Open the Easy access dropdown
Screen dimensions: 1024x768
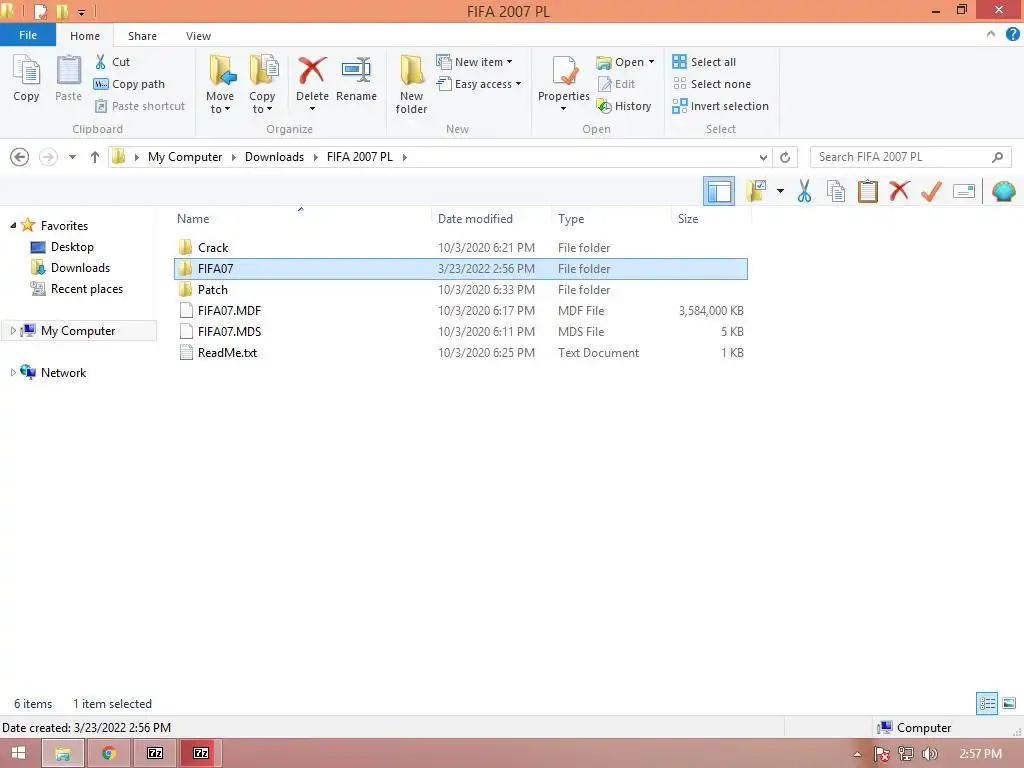coord(479,84)
